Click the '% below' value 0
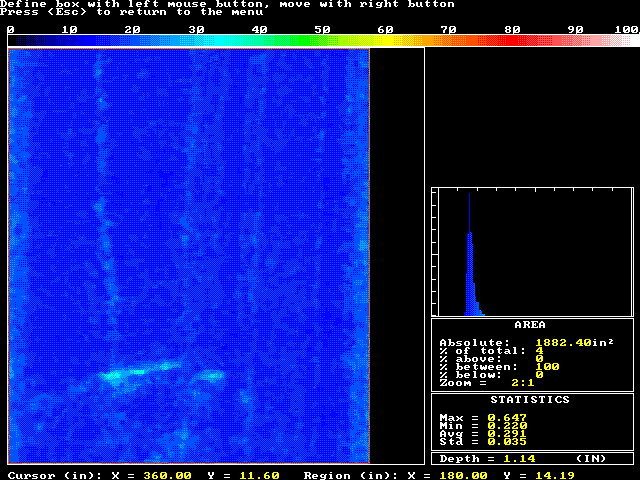Viewport: 640px width, 480px height. [x=540, y=375]
